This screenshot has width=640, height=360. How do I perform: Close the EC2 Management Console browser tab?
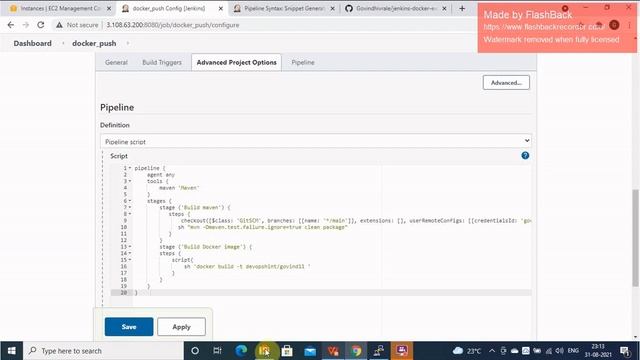click(x=109, y=8)
